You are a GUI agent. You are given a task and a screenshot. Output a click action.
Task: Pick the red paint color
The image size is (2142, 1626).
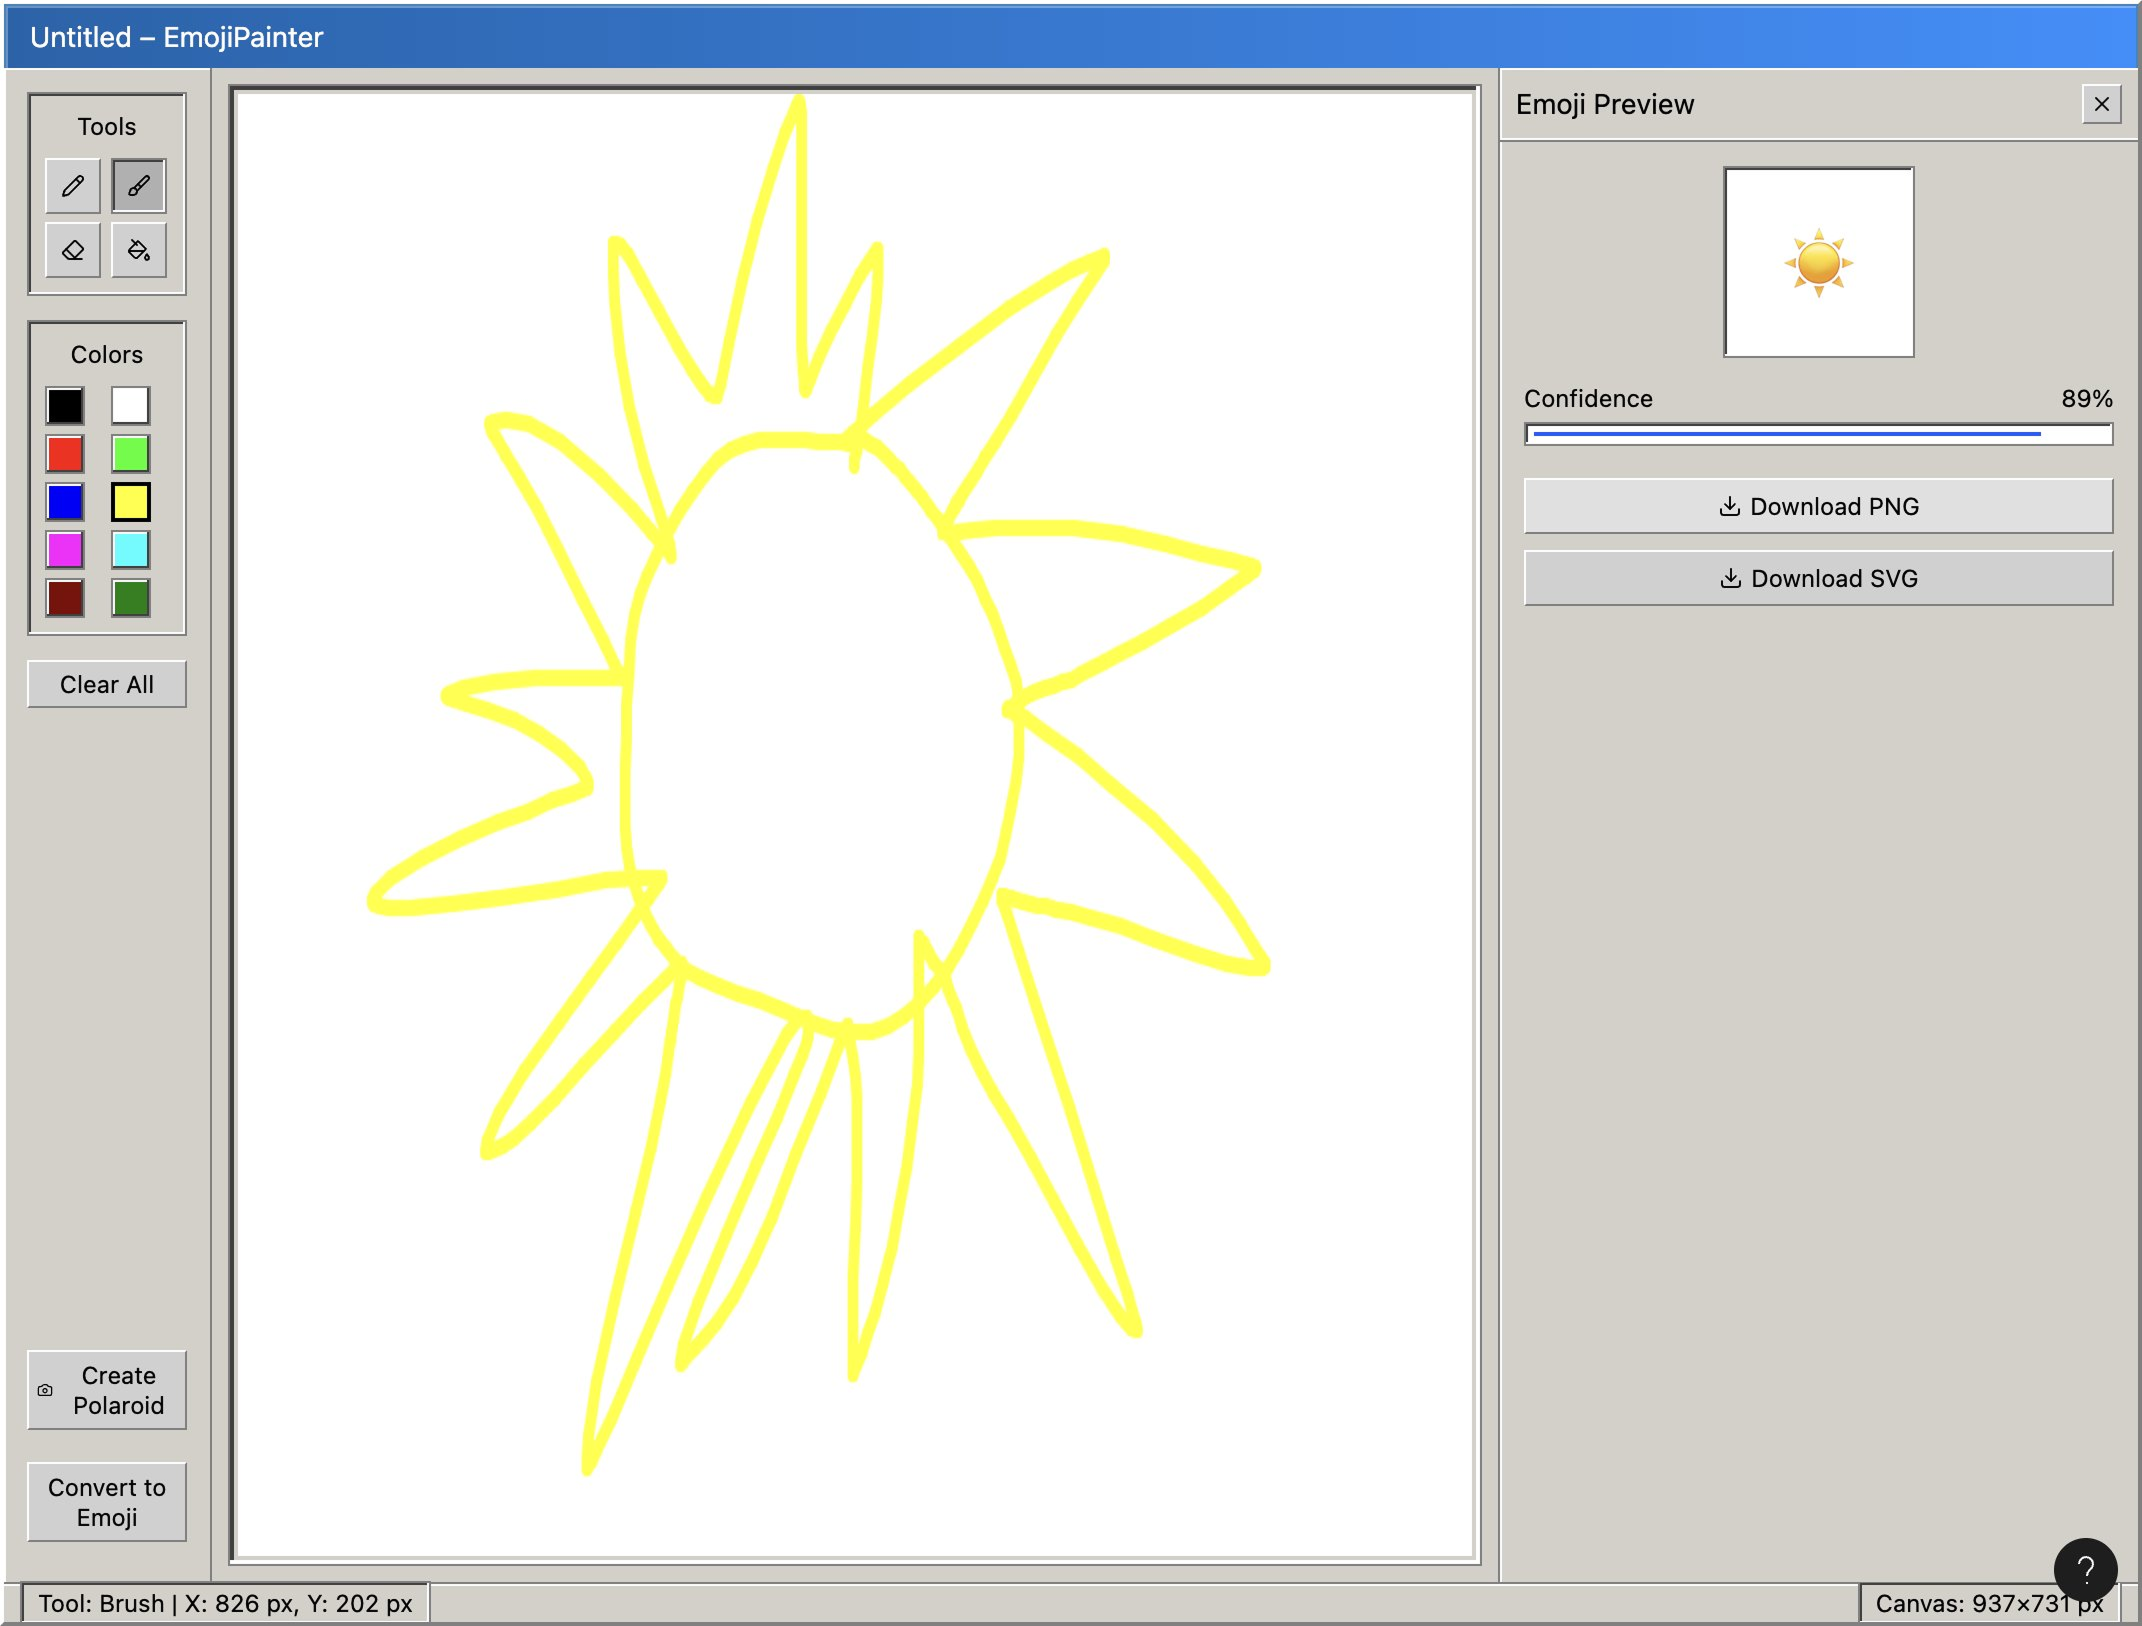pos(64,455)
